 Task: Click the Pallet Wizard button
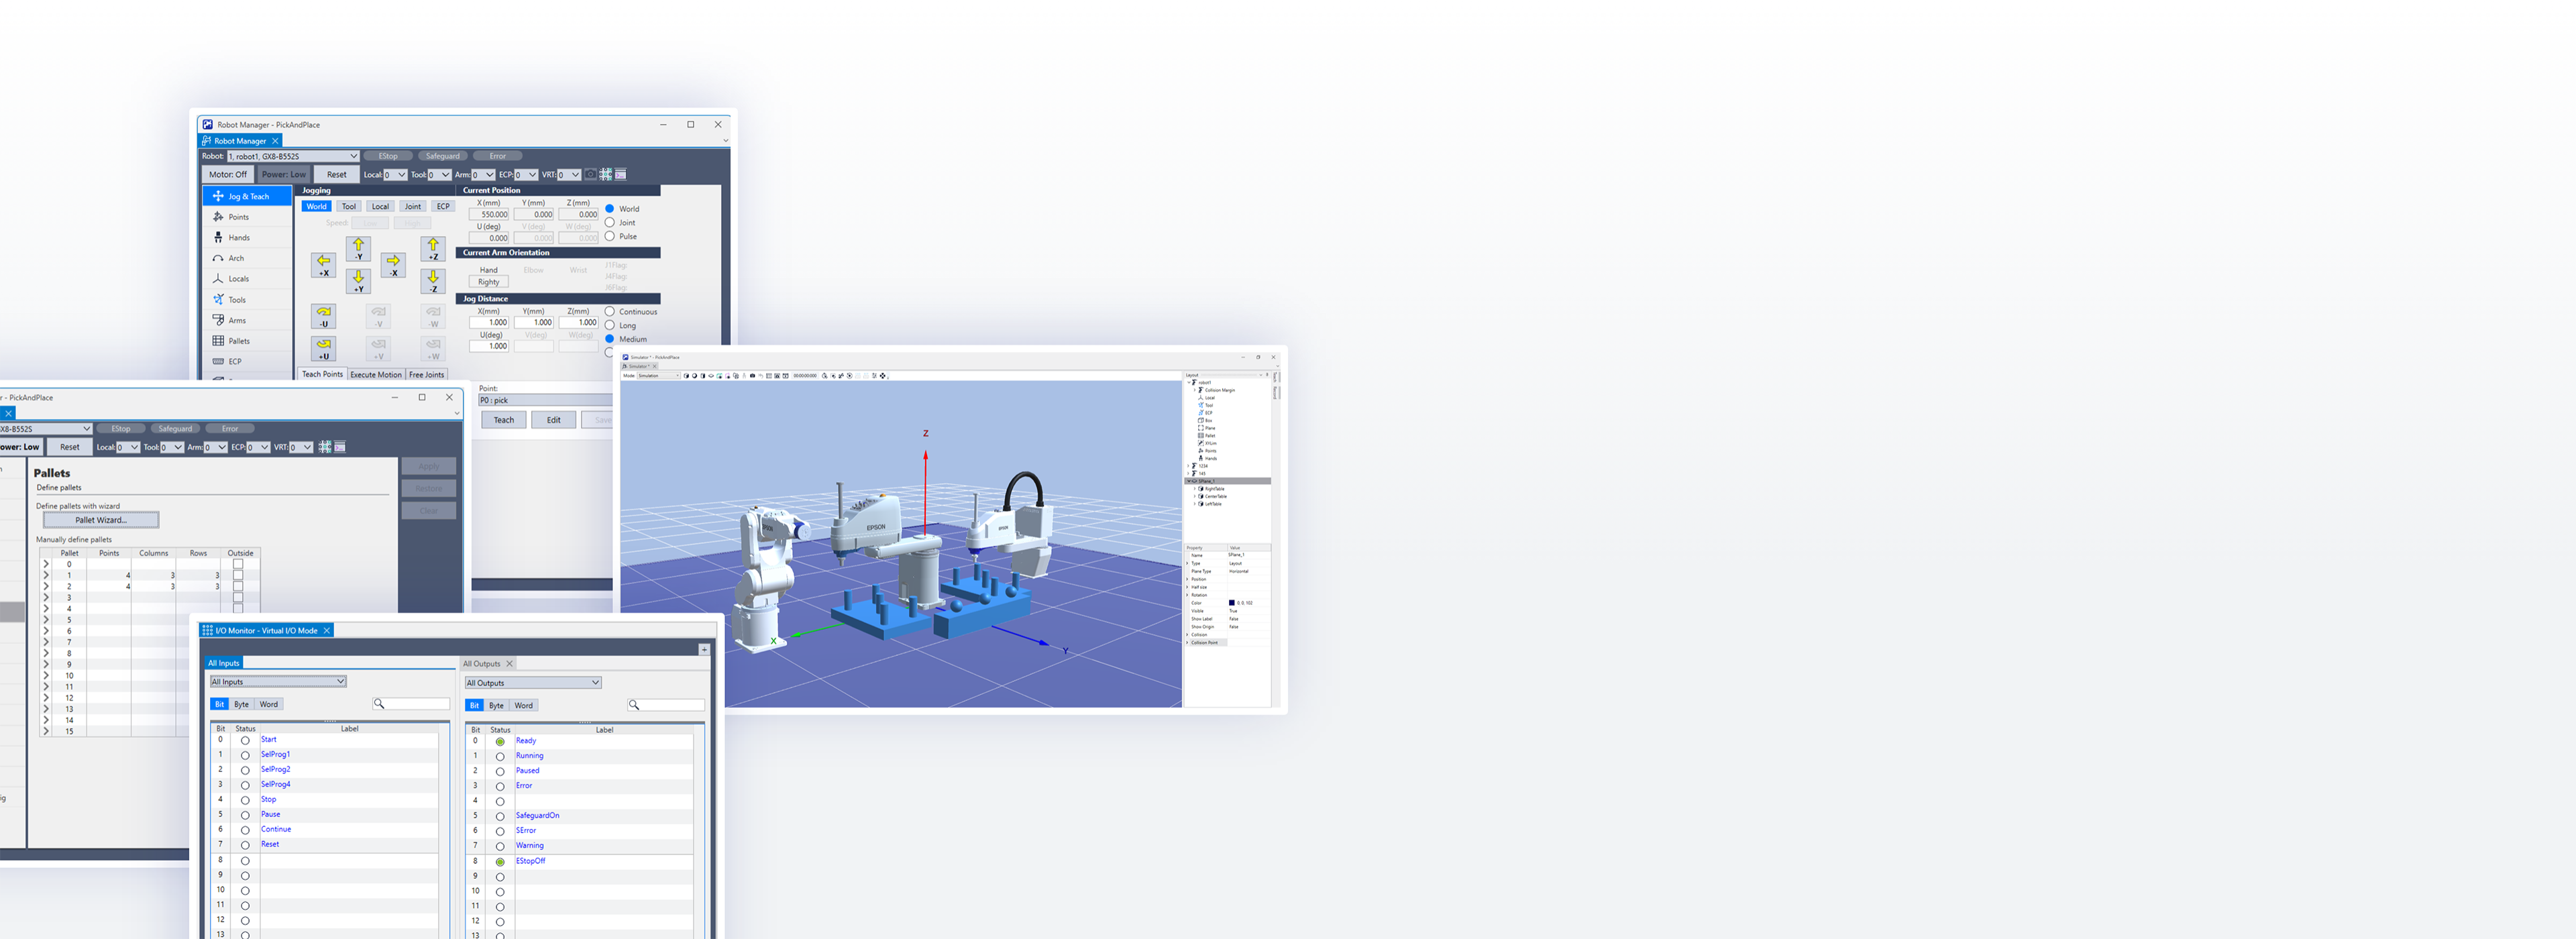(x=101, y=520)
